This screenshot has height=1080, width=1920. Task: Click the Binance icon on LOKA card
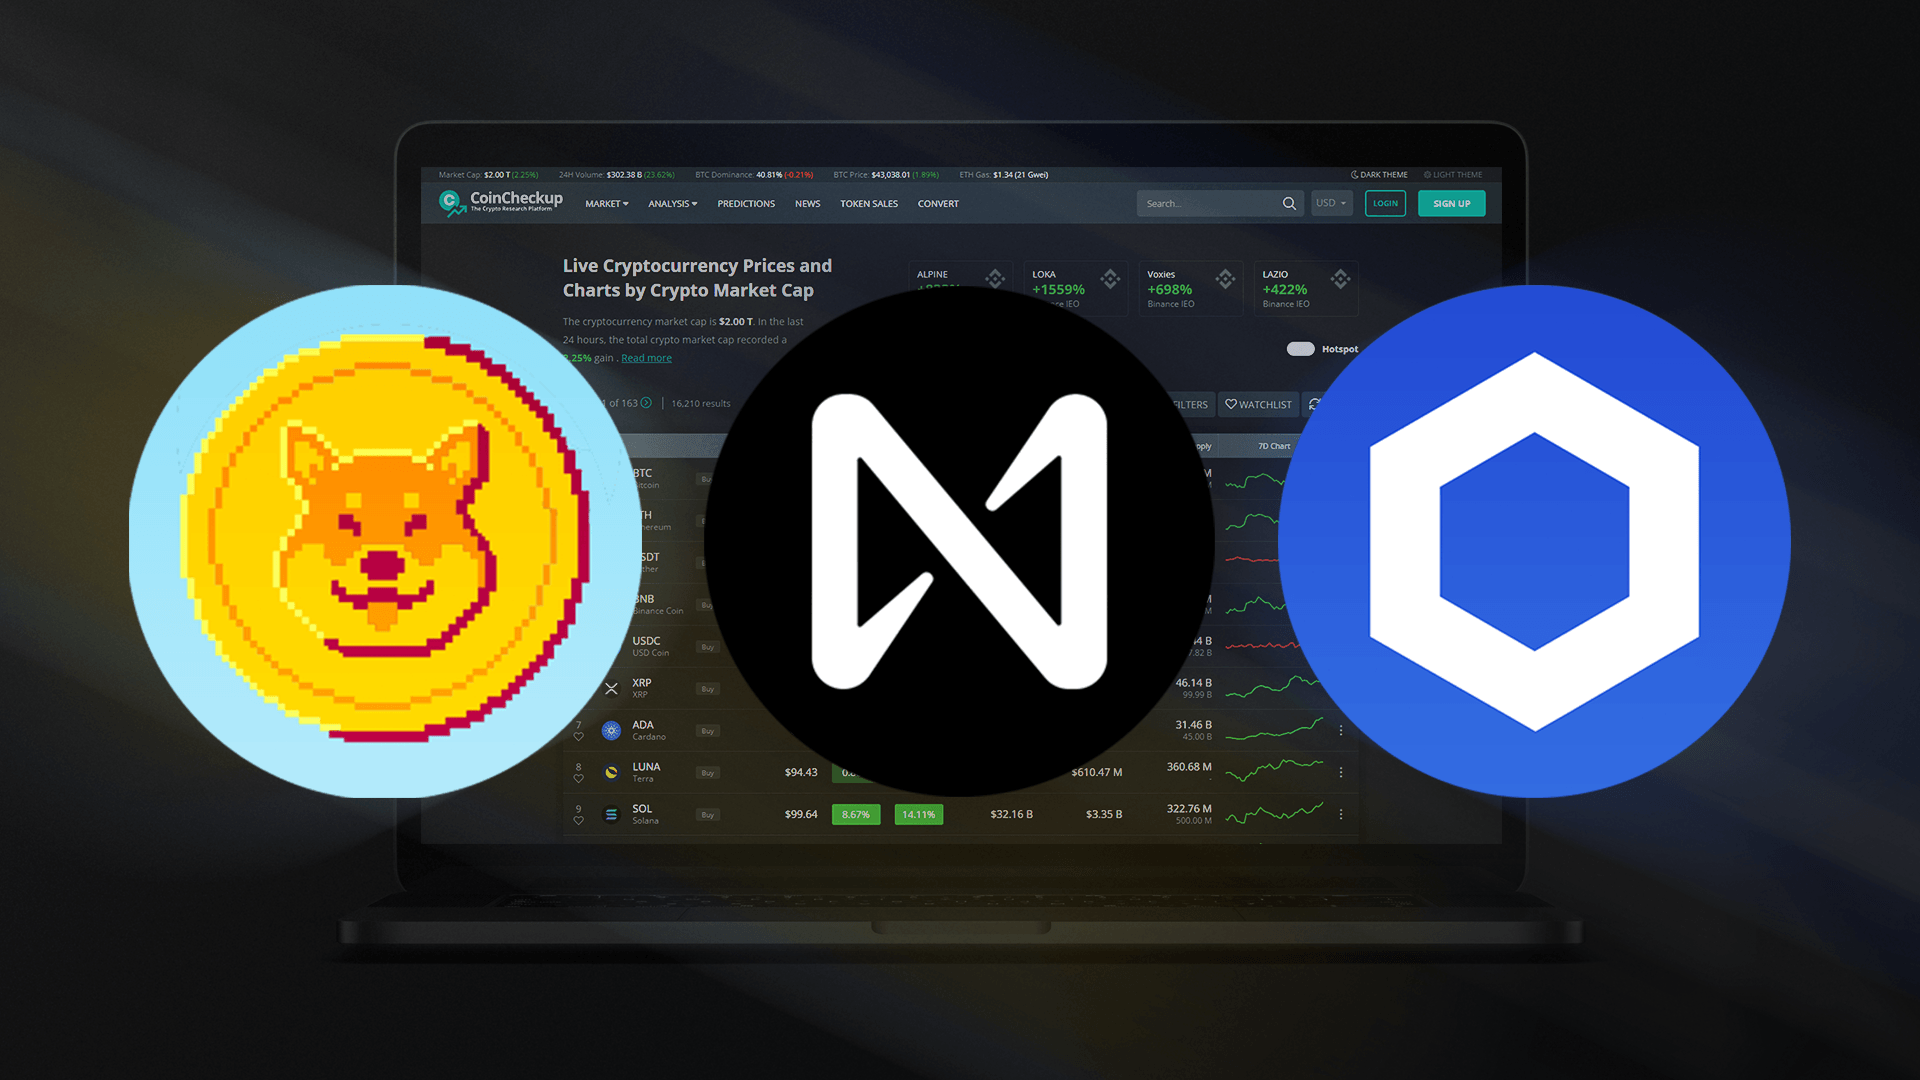click(1110, 278)
